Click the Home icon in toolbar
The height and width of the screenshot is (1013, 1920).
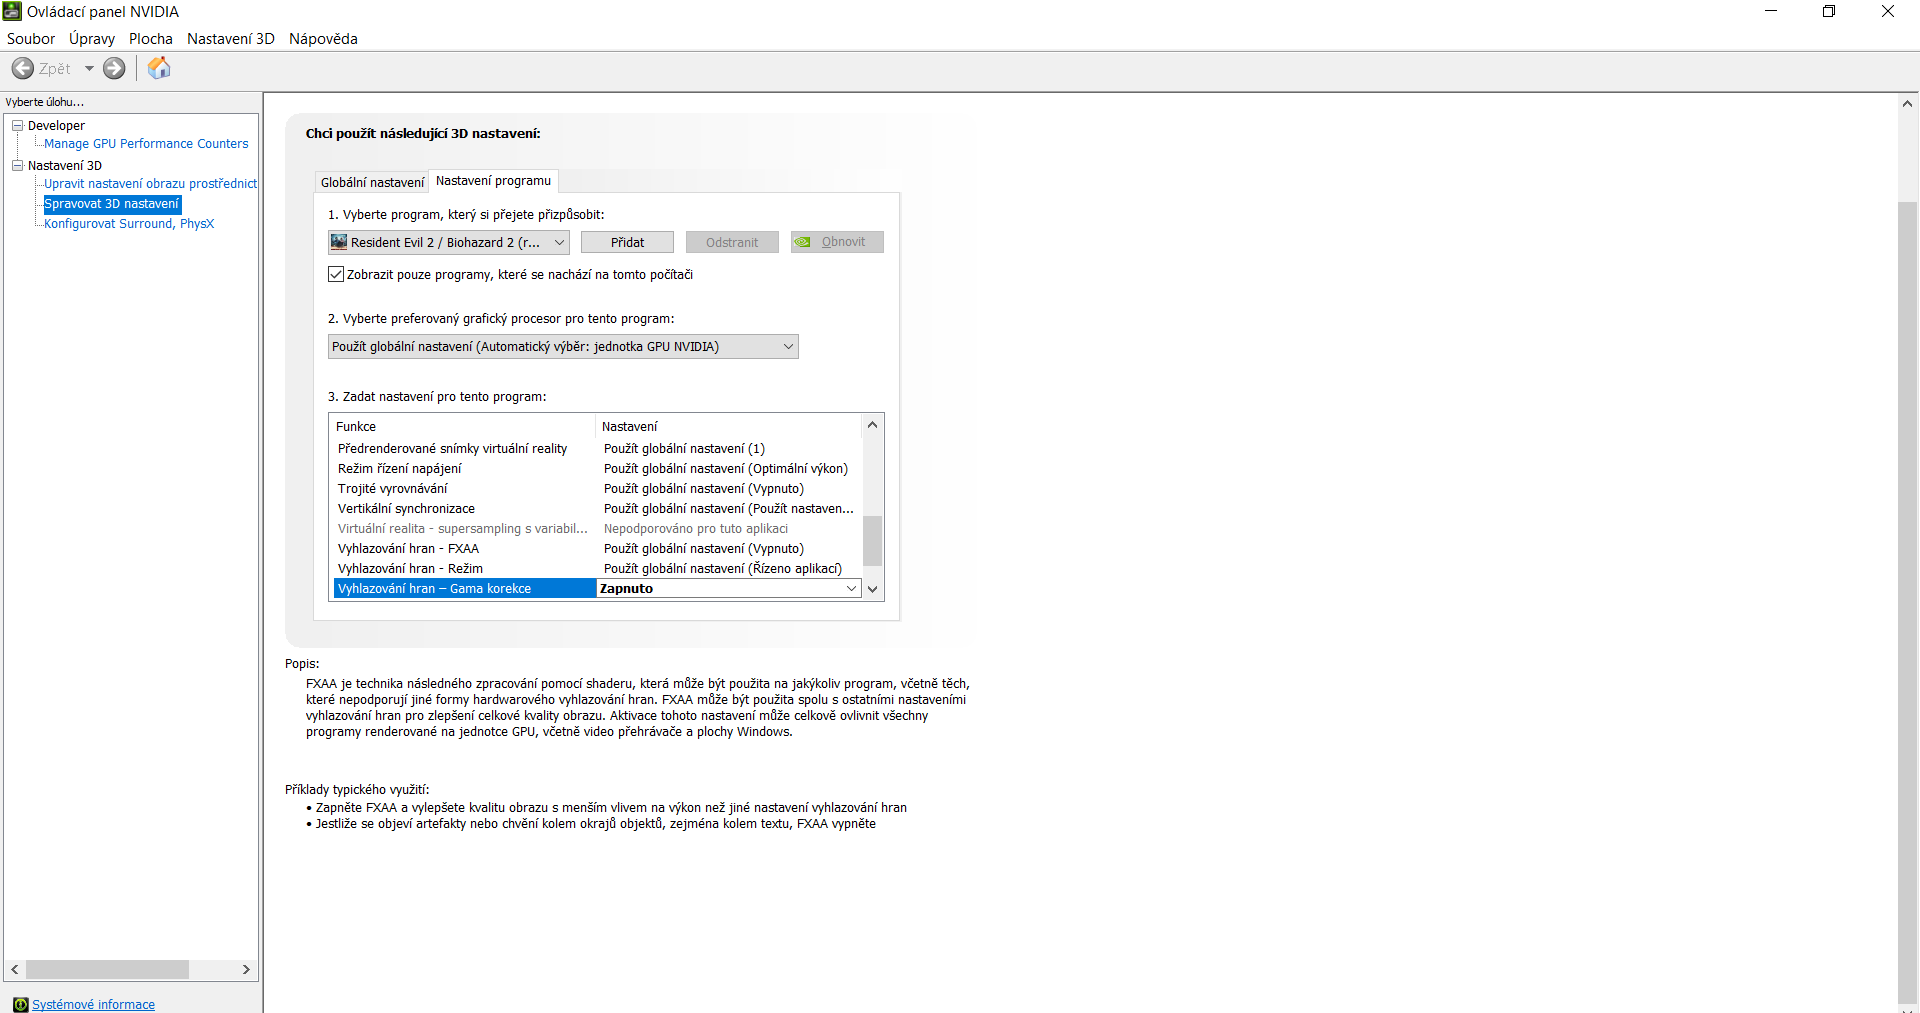[159, 68]
